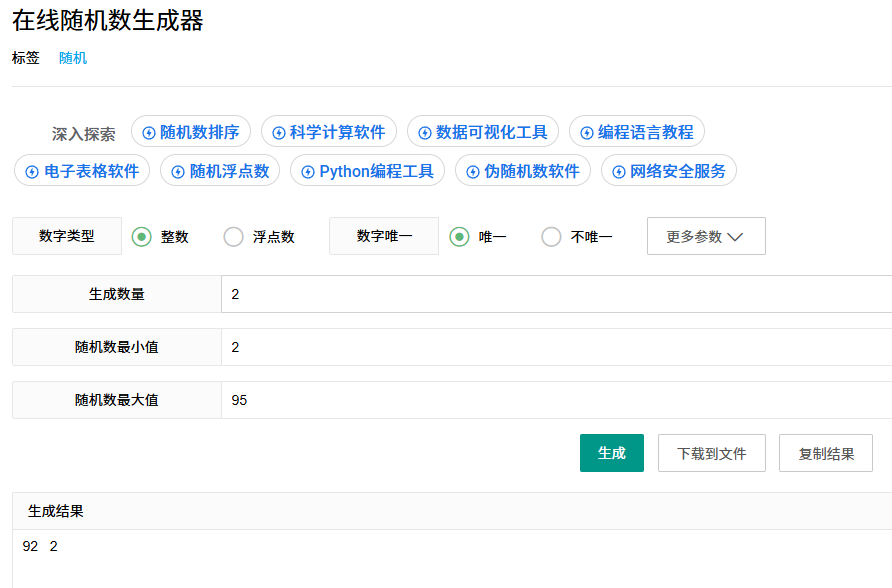Select the 浮点数 radio button

(233, 237)
